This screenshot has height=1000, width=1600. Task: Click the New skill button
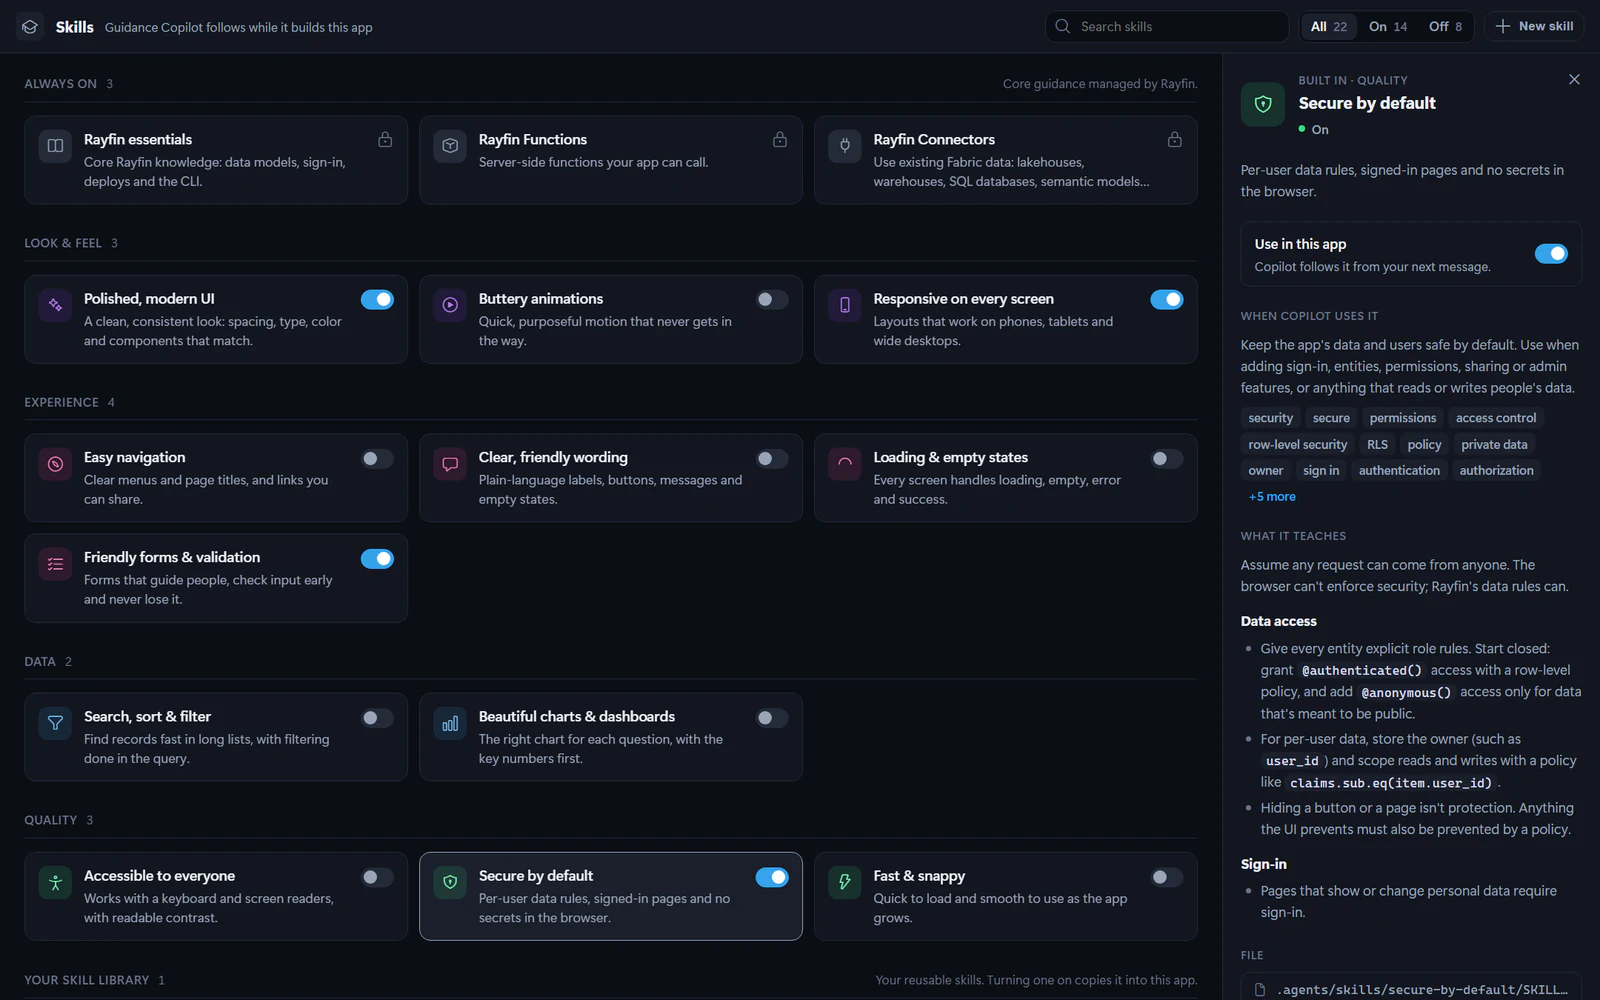[x=1534, y=27]
